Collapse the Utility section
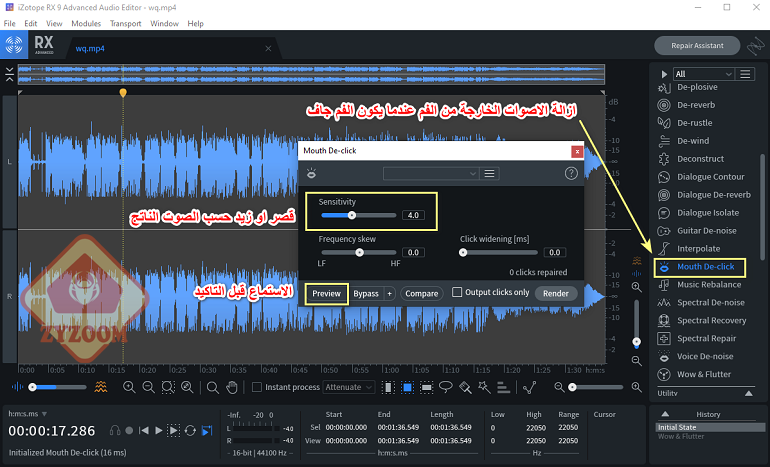770x467 pixels. point(748,393)
